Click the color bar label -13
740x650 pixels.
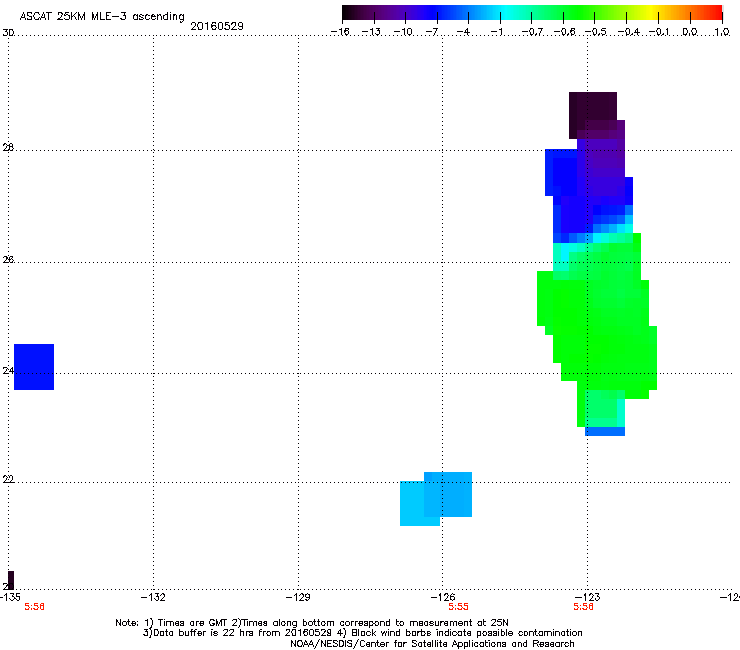click(x=371, y=32)
